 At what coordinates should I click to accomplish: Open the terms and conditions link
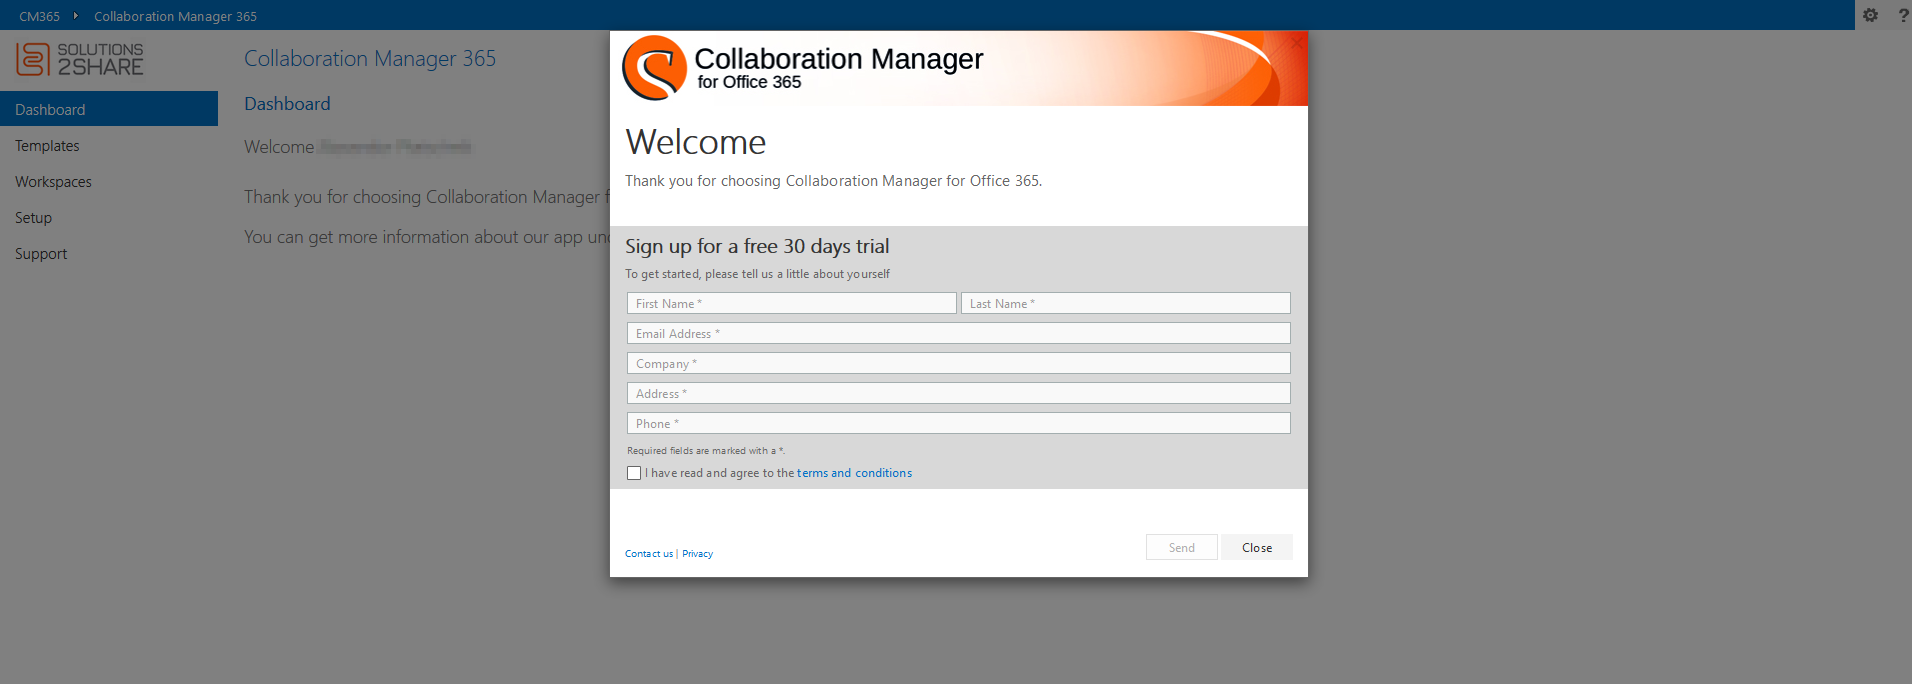pos(854,473)
